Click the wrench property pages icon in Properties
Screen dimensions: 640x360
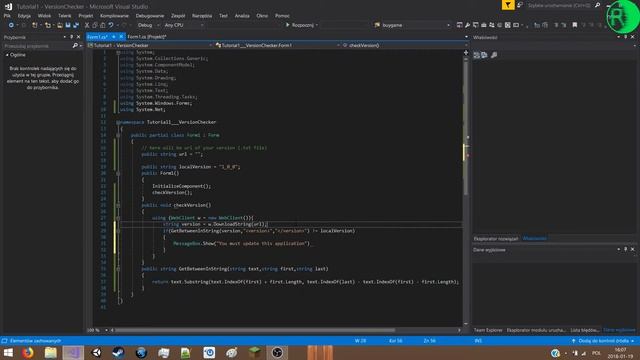click(x=494, y=55)
